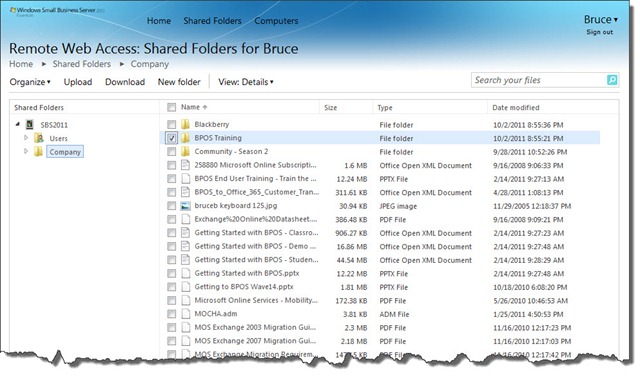Viewport: 640px width, 380px height.
Task: Click the Sign out link
Action: tap(600, 32)
